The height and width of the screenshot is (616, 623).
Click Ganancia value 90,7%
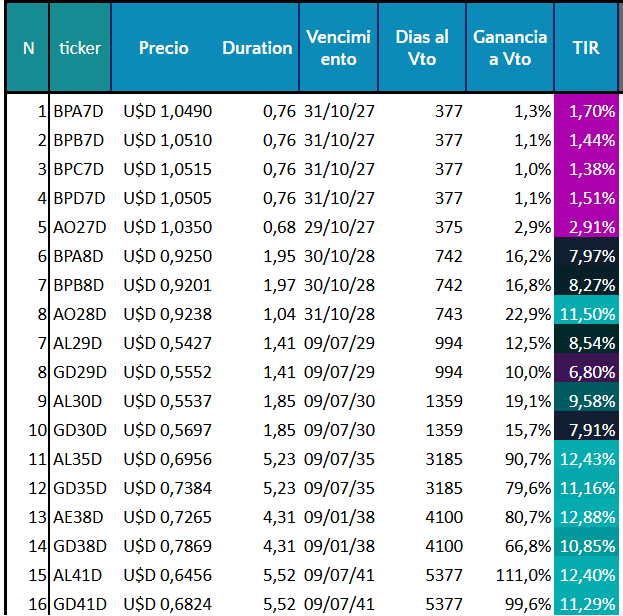coord(528,459)
